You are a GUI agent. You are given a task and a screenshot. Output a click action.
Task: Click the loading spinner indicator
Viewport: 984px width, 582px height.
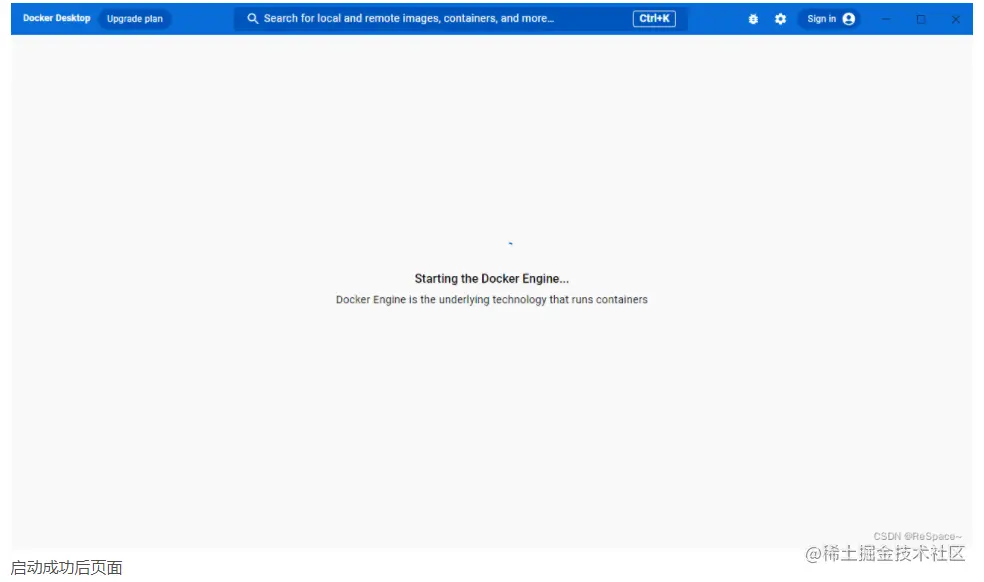510,243
